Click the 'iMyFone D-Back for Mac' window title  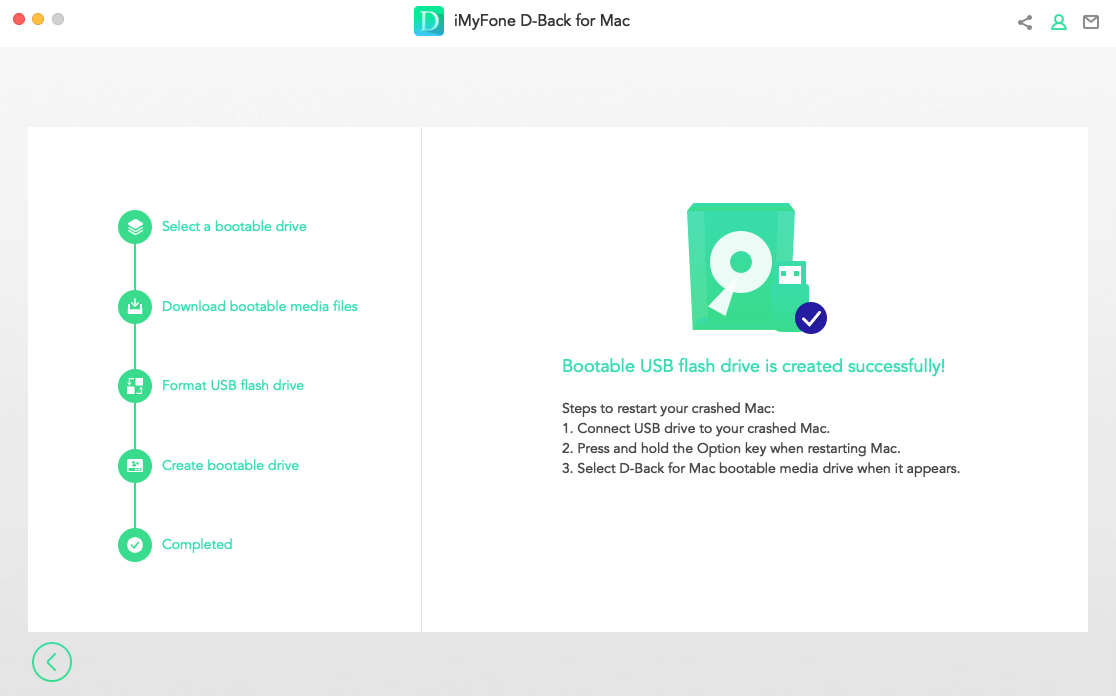tap(542, 21)
